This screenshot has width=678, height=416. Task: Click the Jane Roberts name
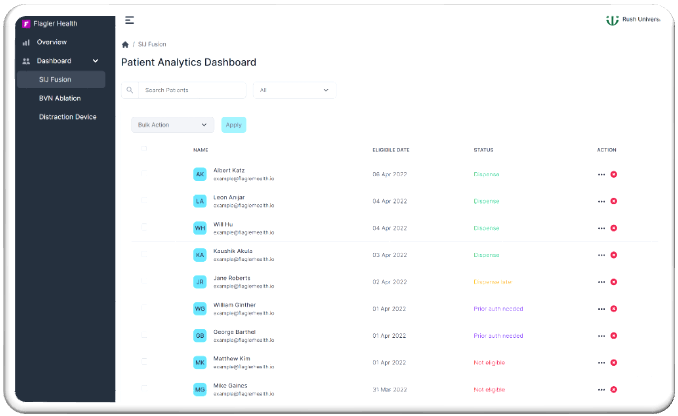tap(232, 278)
